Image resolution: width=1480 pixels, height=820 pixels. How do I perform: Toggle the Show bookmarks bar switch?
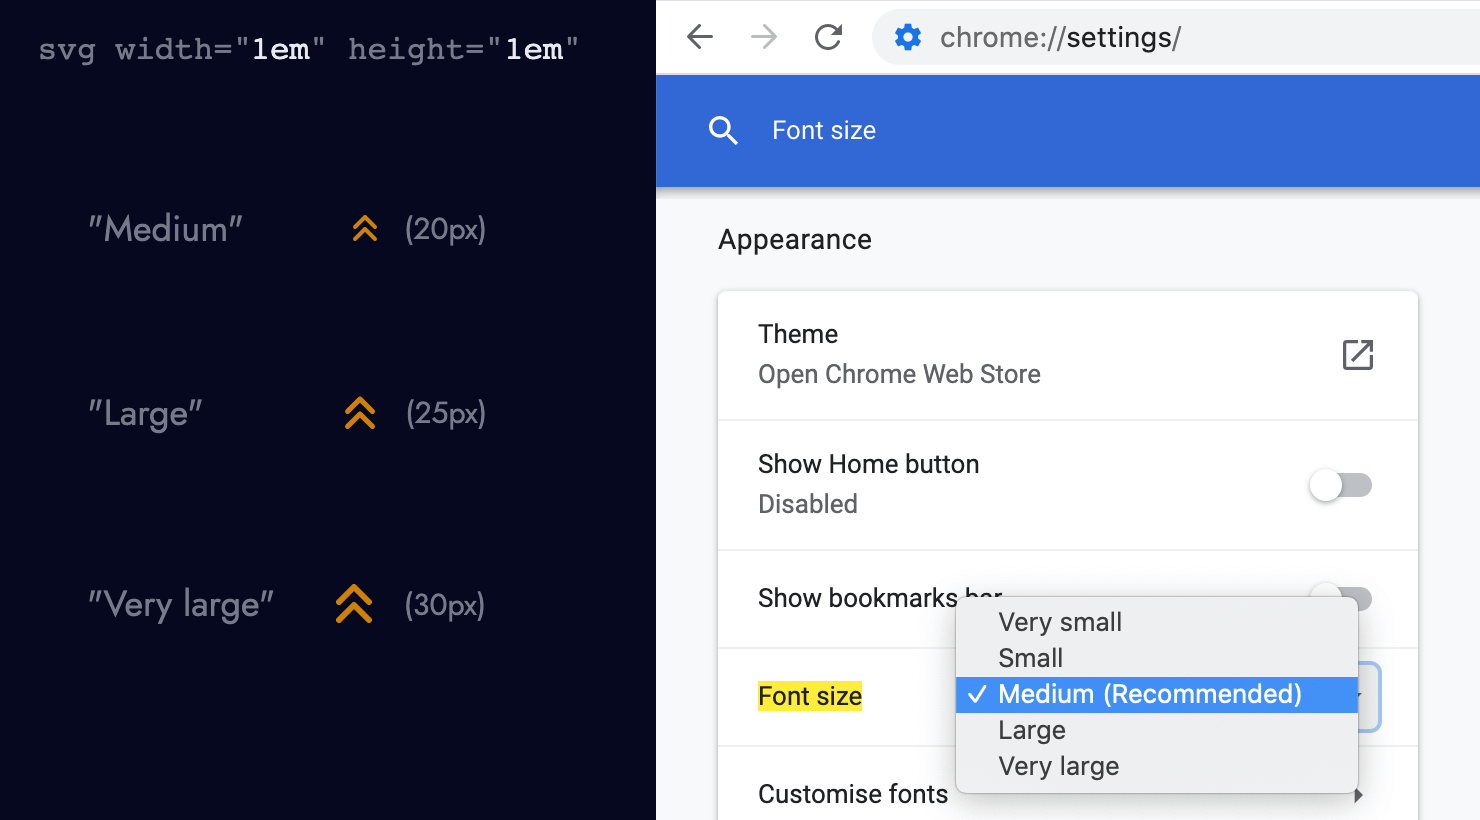tap(1340, 596)
